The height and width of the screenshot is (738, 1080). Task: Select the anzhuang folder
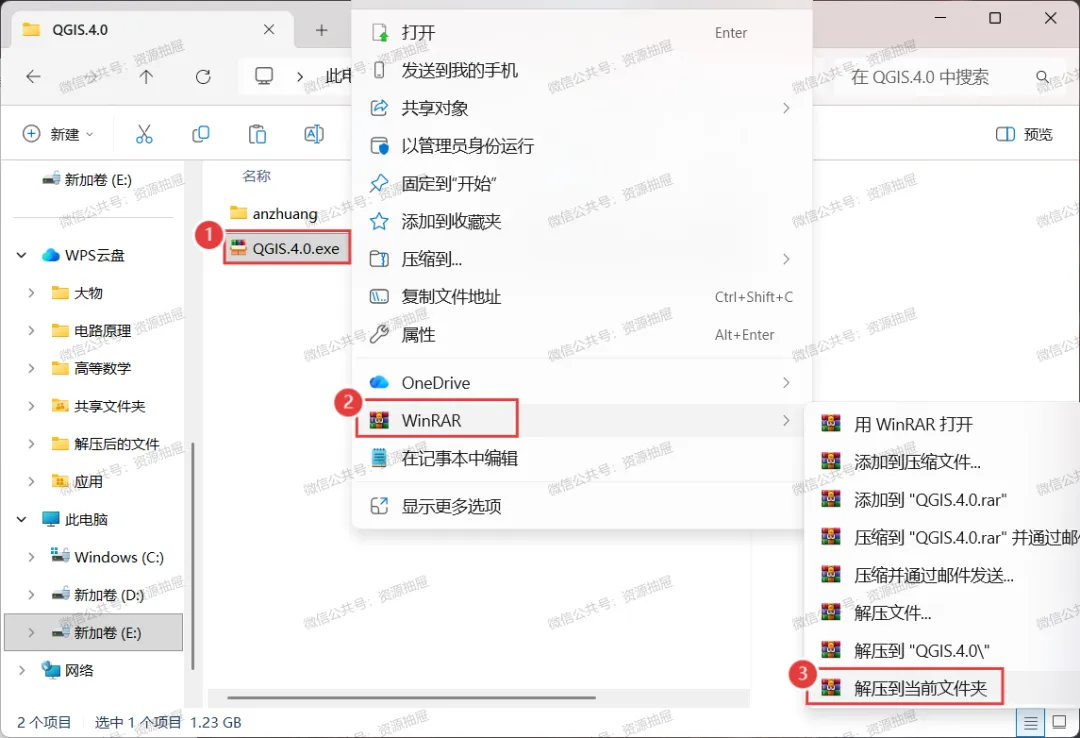pyautogui.click(x=276, y=214)
